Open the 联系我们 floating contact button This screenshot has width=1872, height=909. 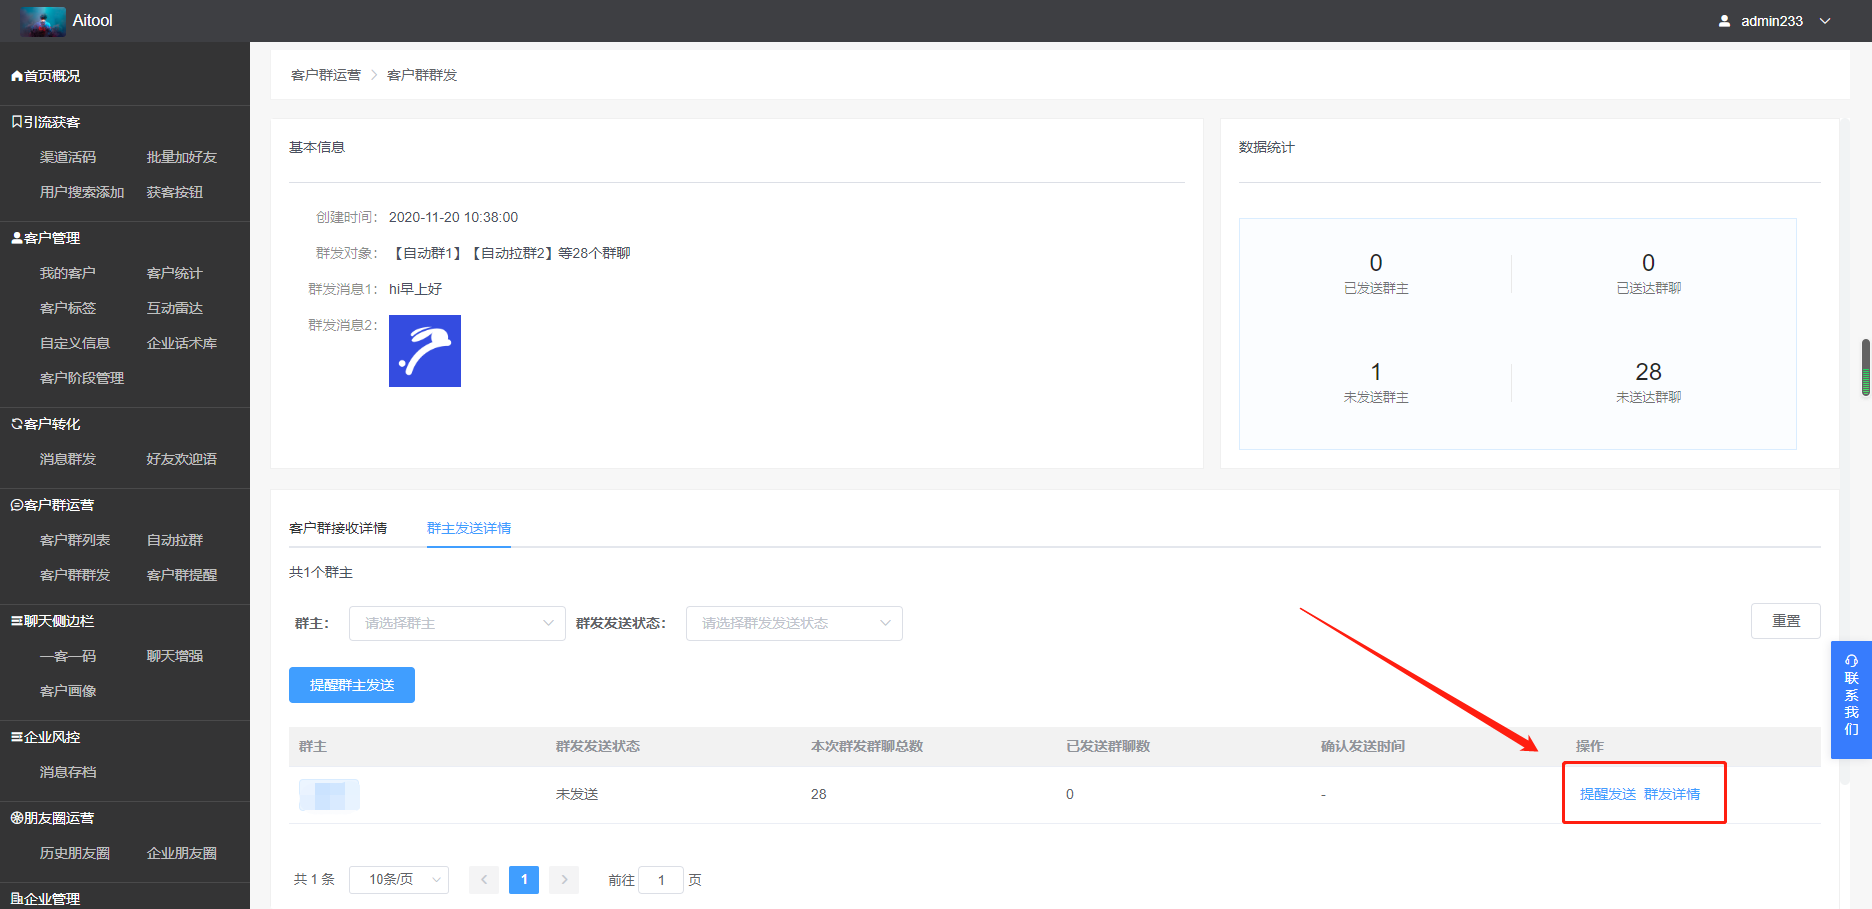click(1851, 700)
